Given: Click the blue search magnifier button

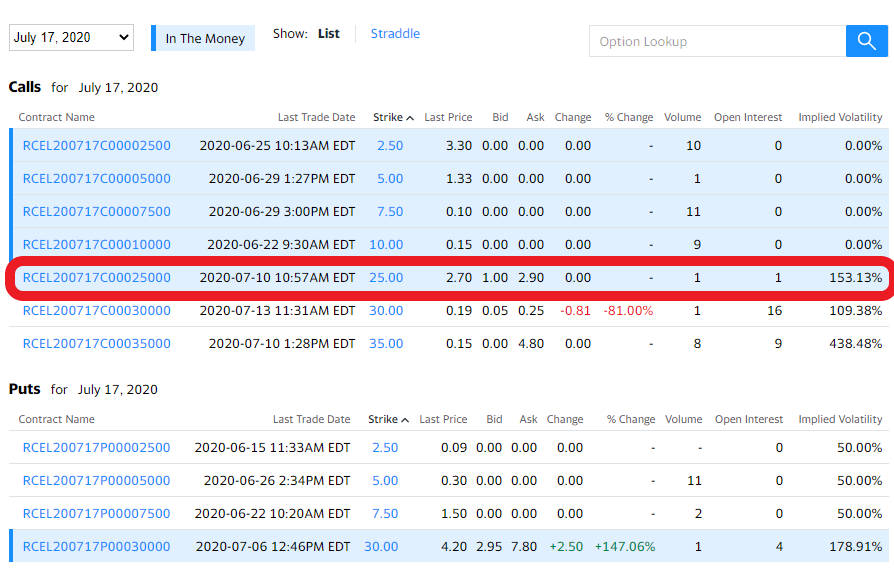Looking at the screenshot, I should [x=866, y=41].
